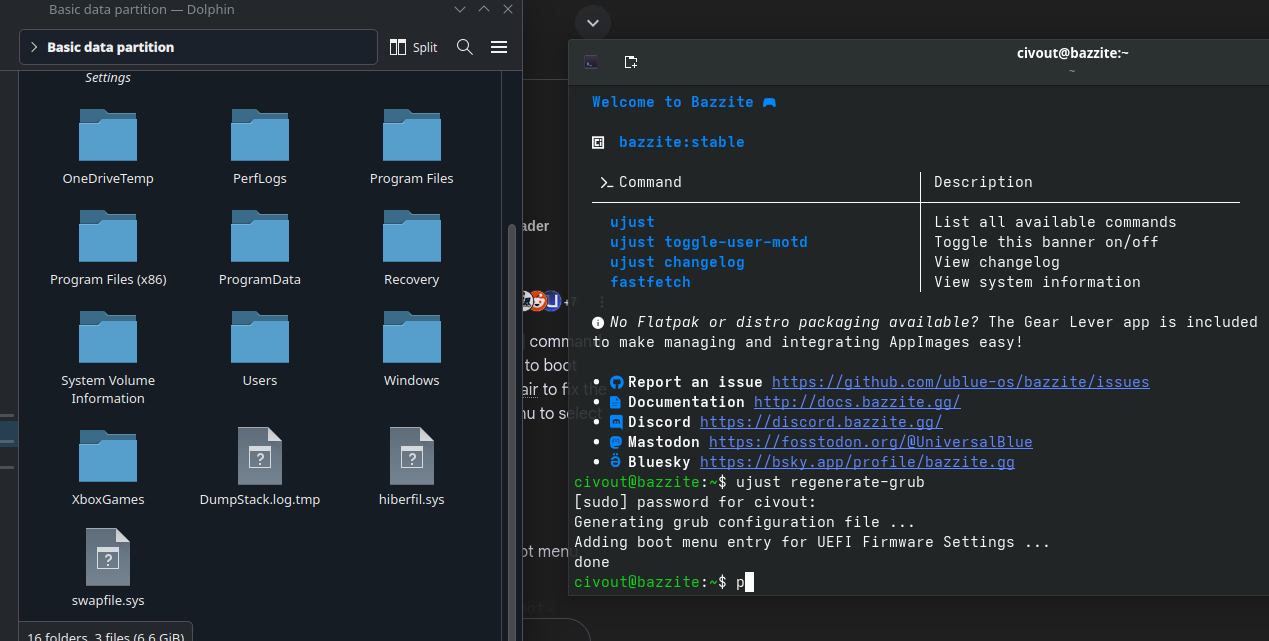Click the "ujust toggle-user-motd" command text
This screenshot has height=641, width=1269.
[x=709, y=242]
